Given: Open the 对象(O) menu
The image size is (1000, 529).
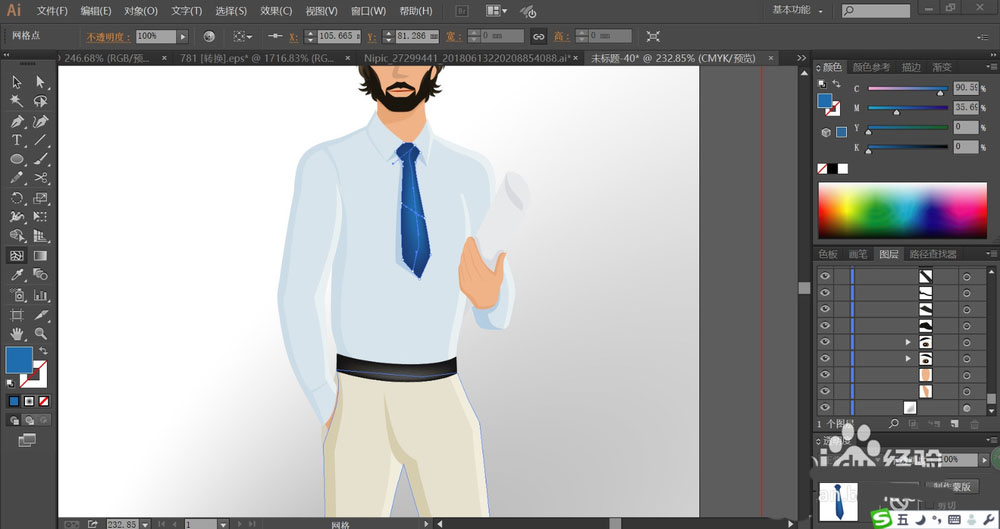Looking at the screenshot, I should (141, 11).
